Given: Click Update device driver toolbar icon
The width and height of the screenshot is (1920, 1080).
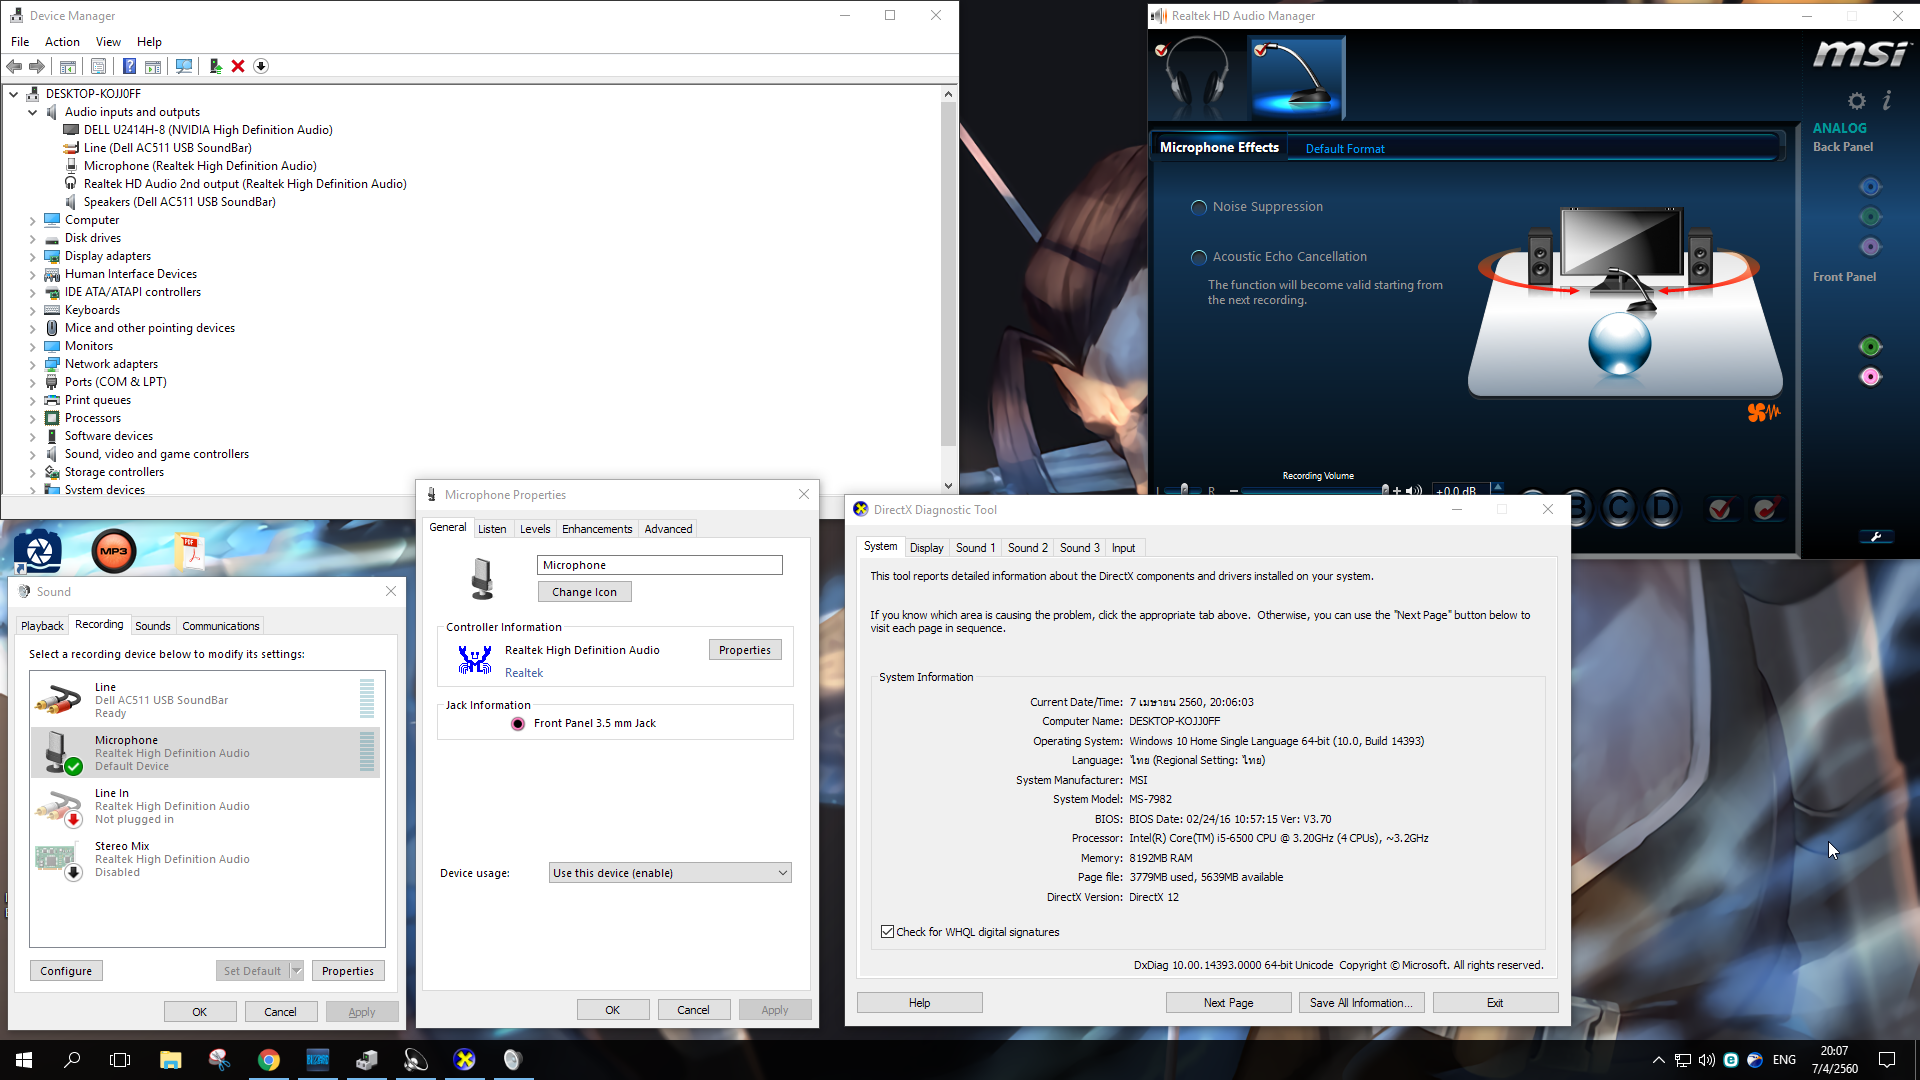Looking at the screenshot, I should click(215, 66).
